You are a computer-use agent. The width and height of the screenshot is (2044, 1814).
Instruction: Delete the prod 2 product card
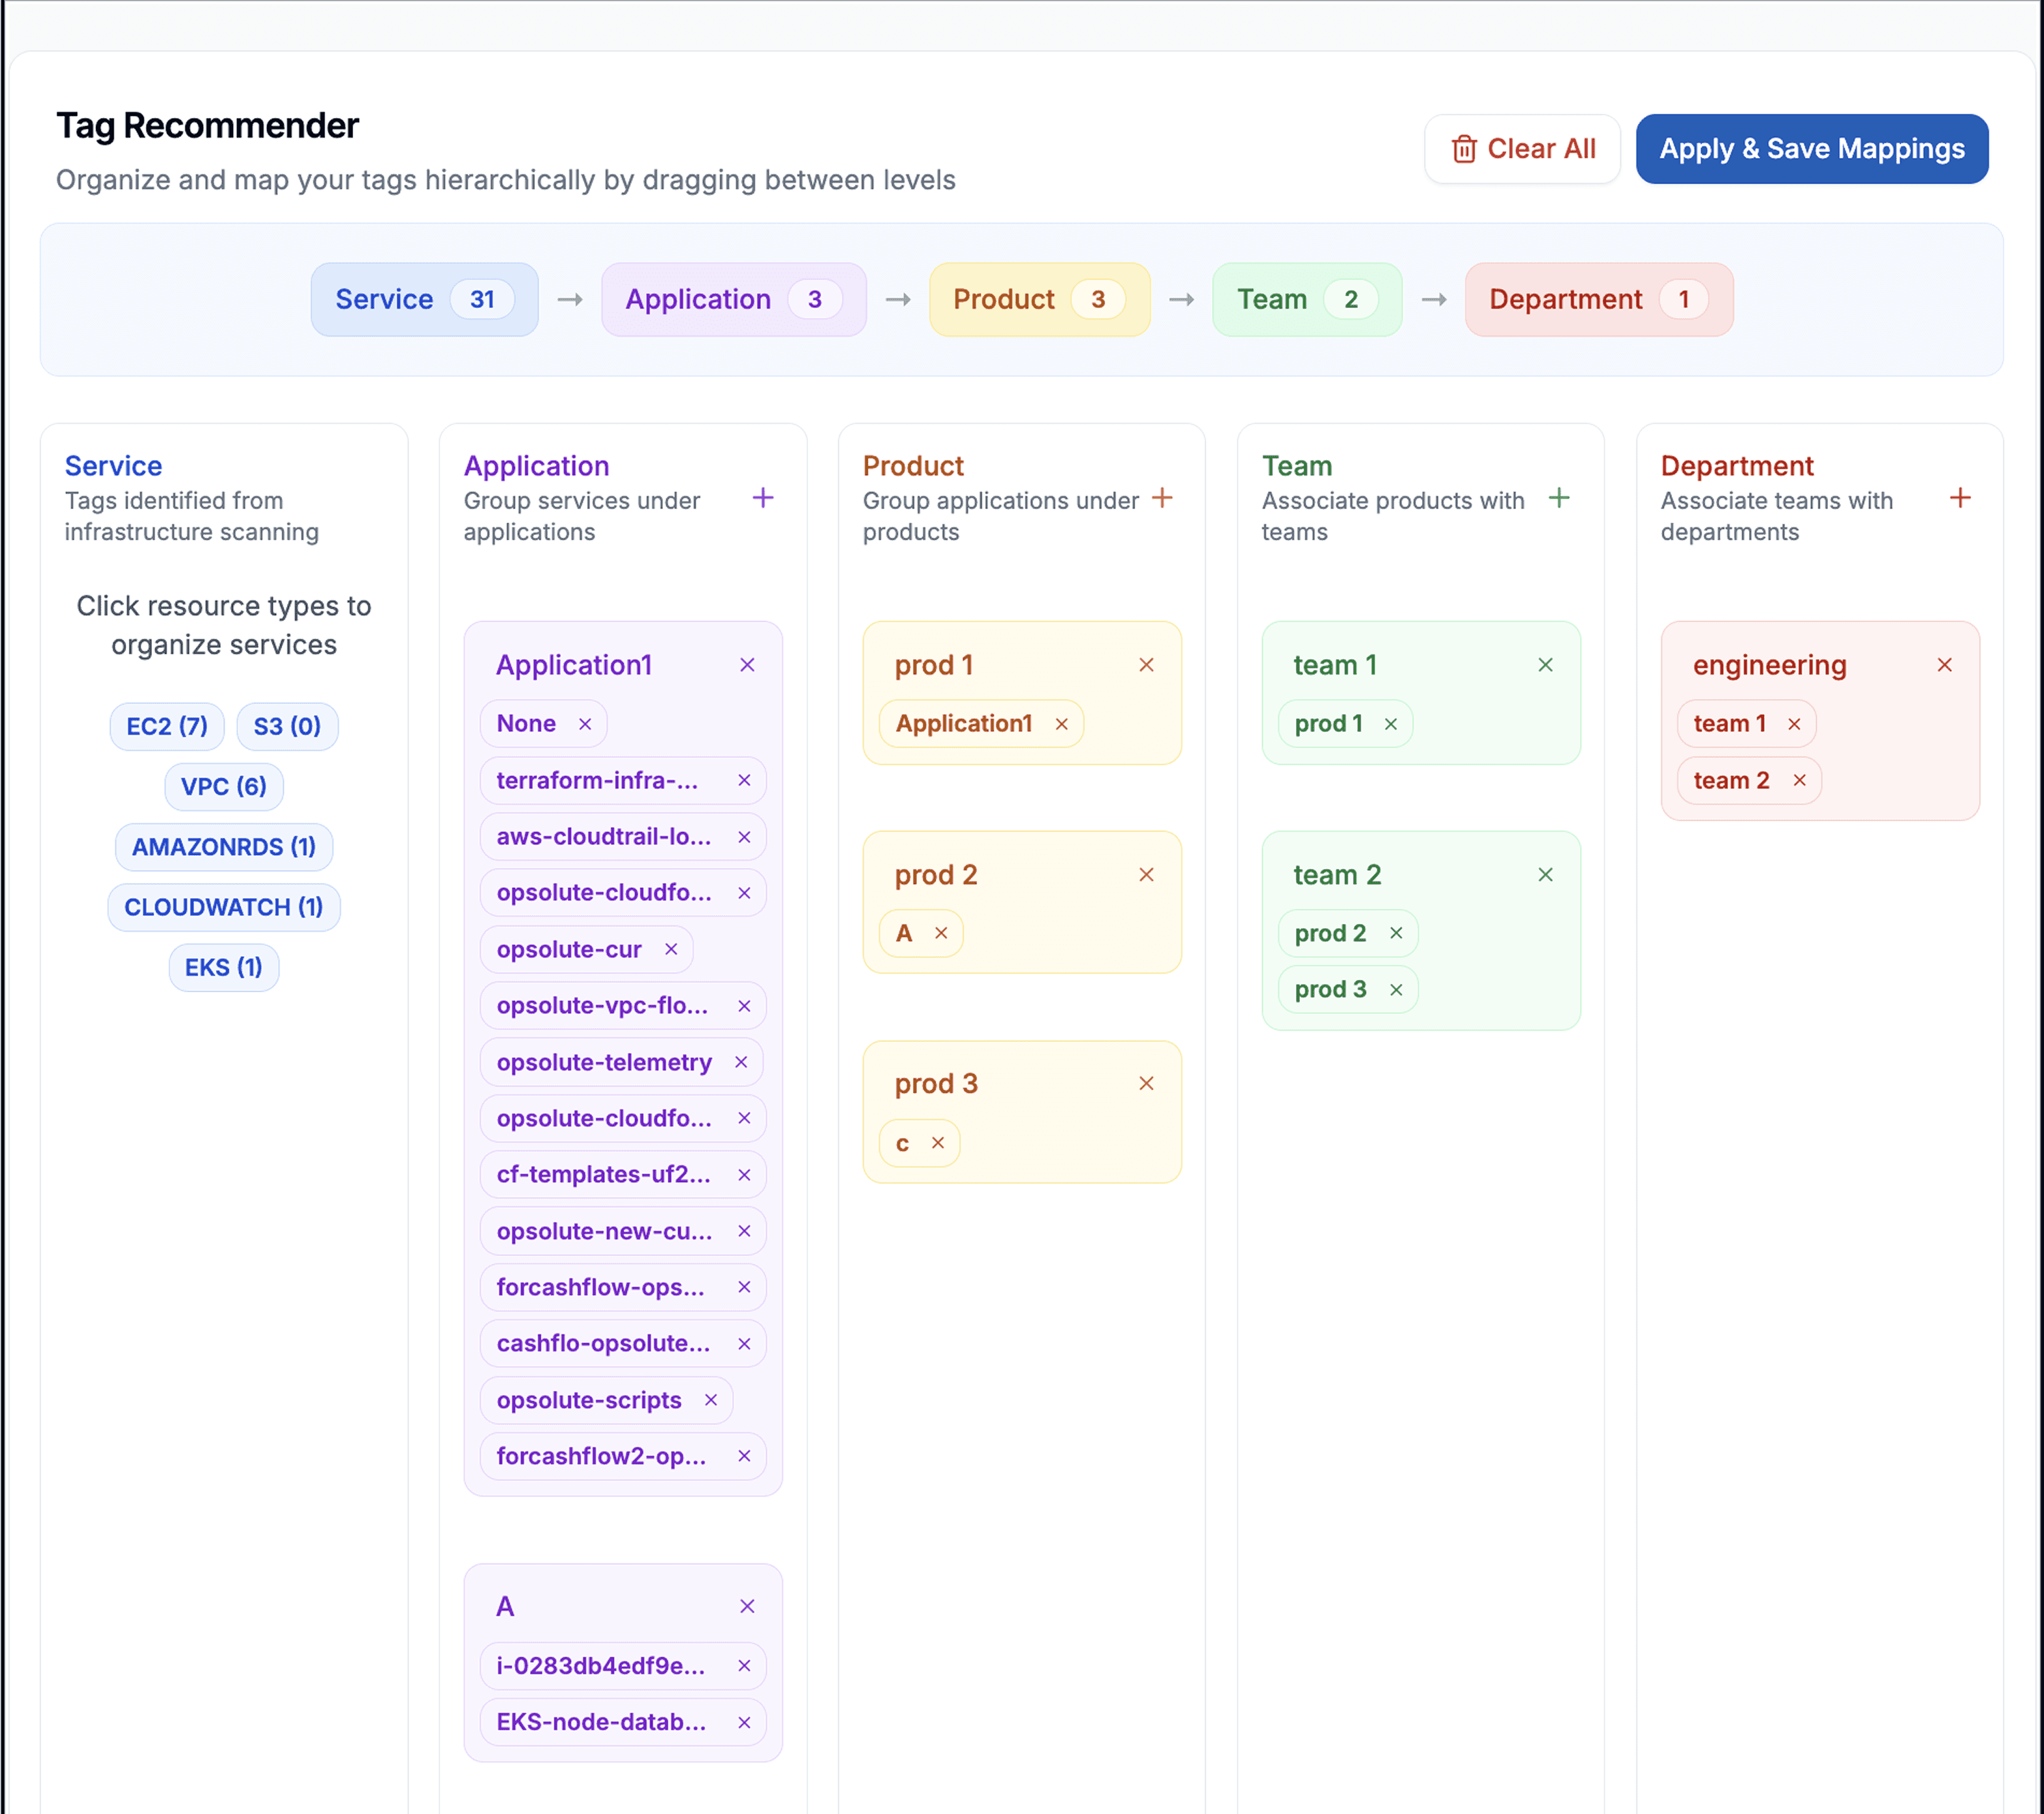[x=1146, y=875]
